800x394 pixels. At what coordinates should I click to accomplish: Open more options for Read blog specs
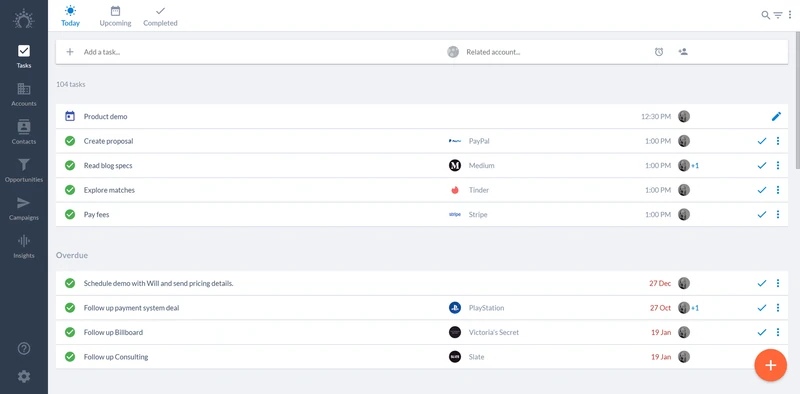tap(778, 165)
